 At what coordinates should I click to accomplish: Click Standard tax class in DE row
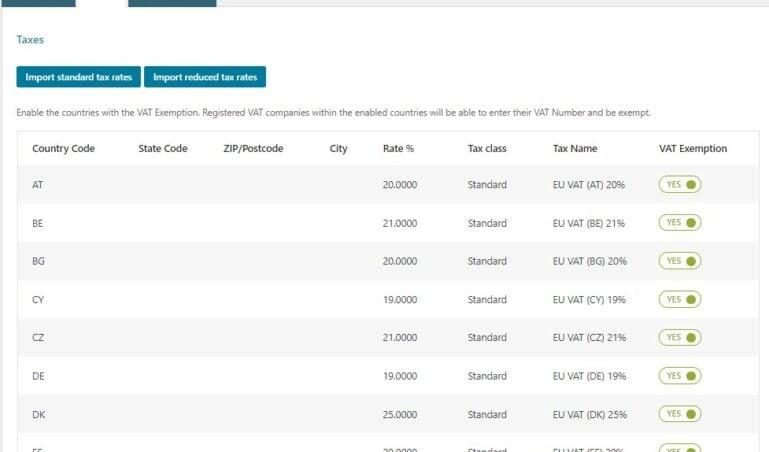487,376
